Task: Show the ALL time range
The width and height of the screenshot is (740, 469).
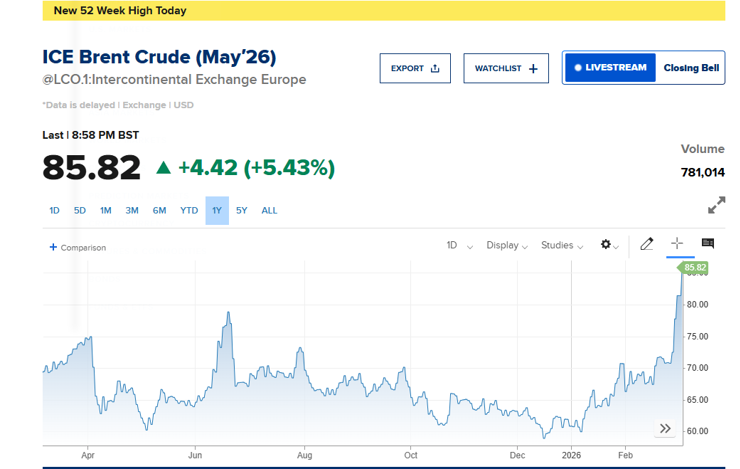Action: click(270, 211)
